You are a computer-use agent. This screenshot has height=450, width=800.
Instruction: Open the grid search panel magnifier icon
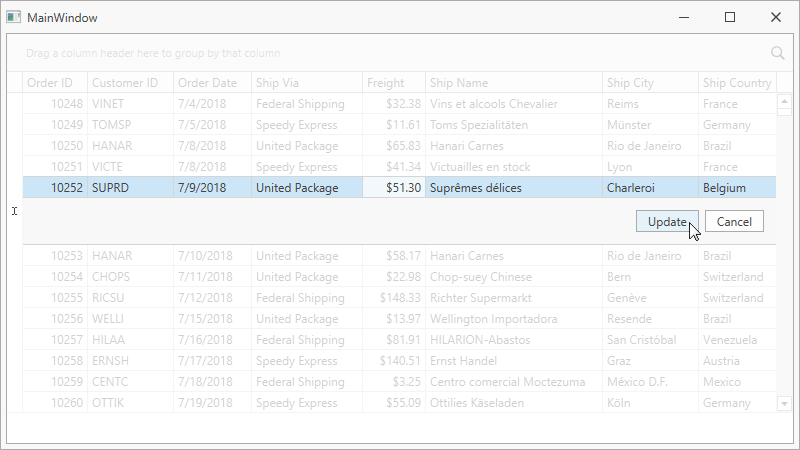tap(778, 53)
